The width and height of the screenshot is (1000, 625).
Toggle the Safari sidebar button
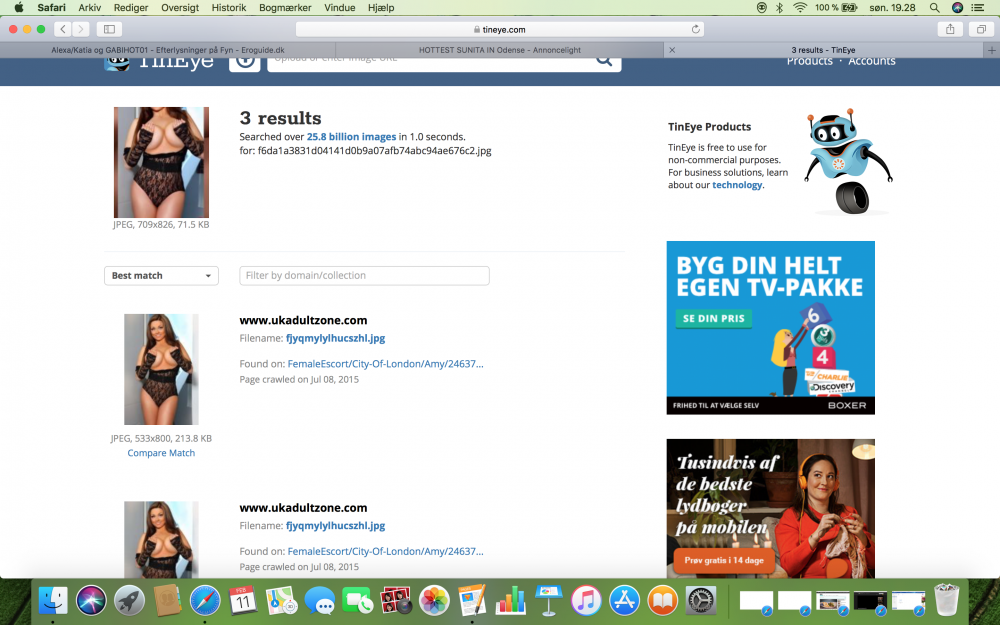click(x=109, y=29)
